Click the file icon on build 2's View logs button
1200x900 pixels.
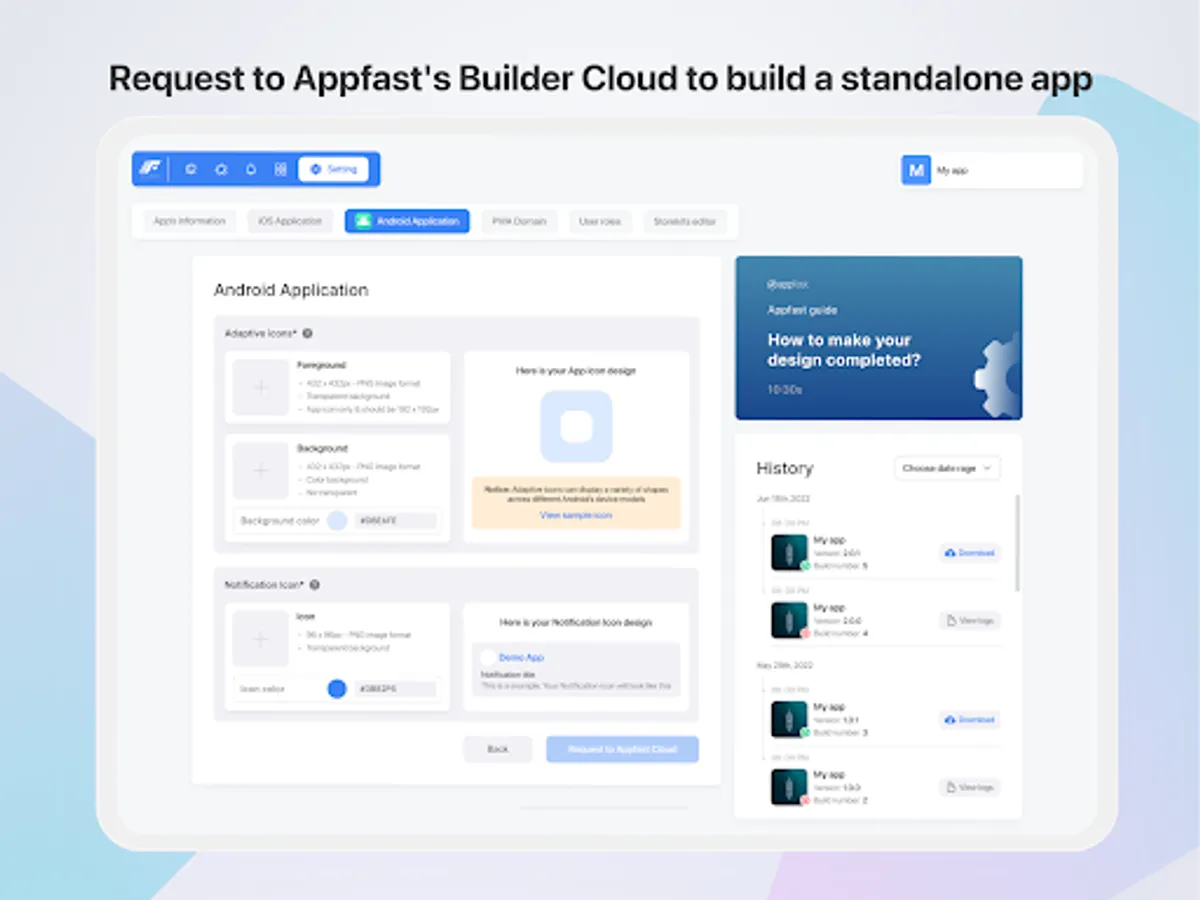pyautogui.click(x=950, y=788)
